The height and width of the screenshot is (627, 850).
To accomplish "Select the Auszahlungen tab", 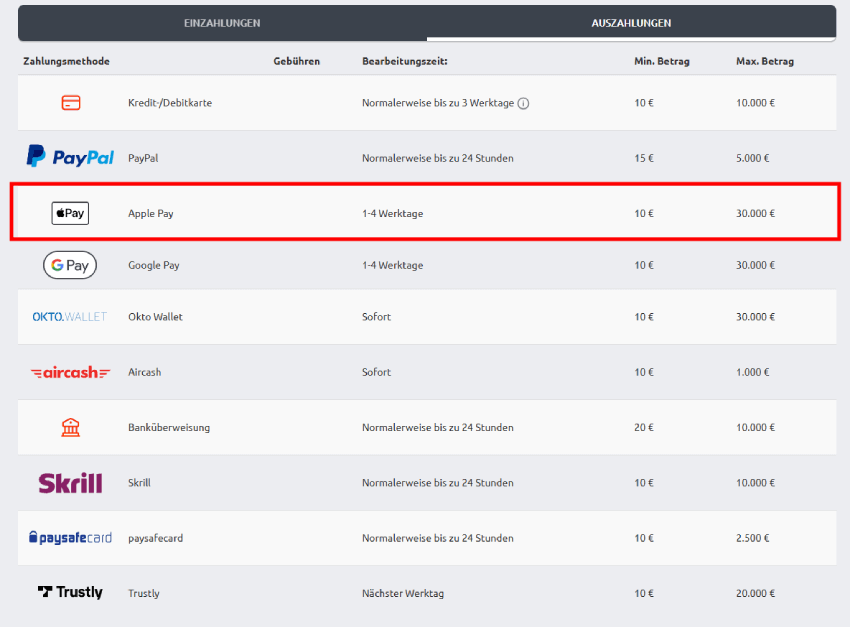I will pos(631,23).
